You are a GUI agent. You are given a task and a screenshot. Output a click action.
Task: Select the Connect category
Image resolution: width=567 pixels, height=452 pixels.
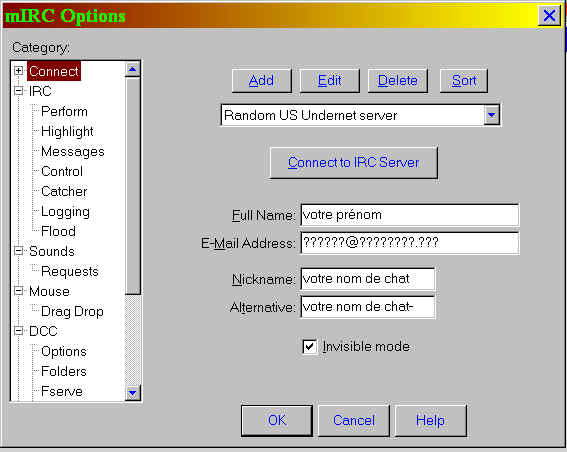click(54, 71)
